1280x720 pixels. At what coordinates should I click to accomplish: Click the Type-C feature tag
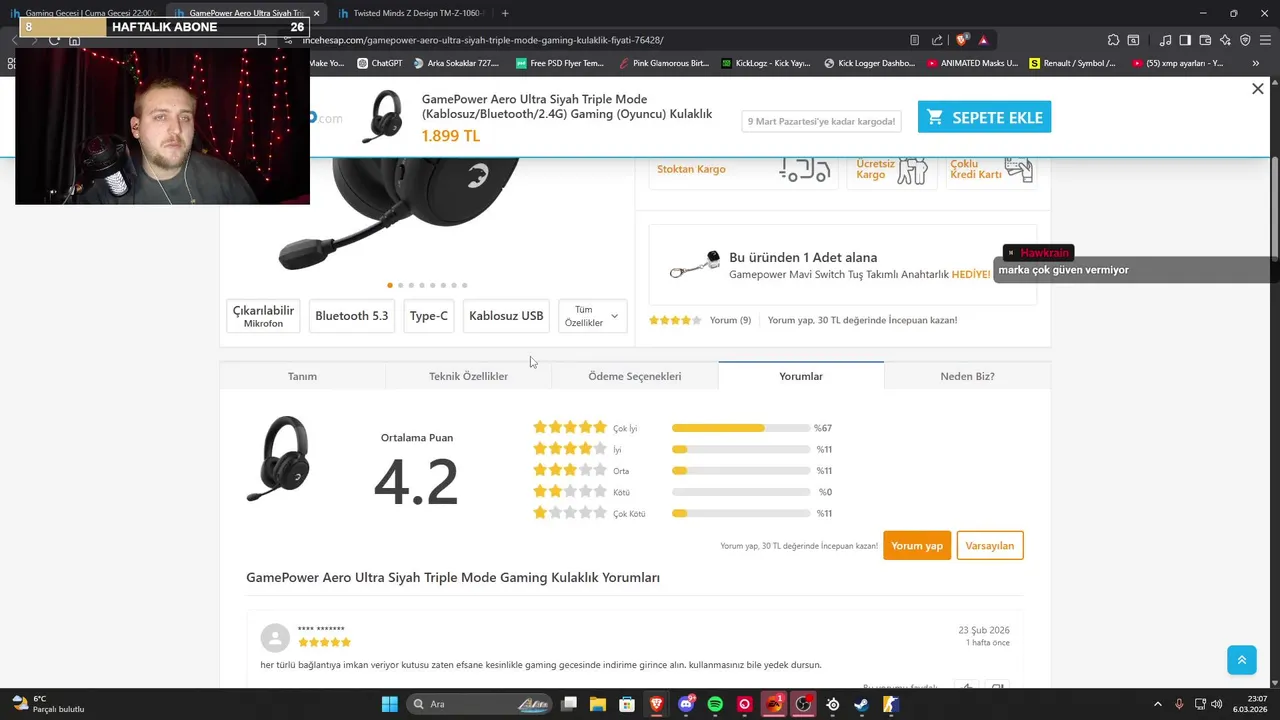[x=429, y=316]
